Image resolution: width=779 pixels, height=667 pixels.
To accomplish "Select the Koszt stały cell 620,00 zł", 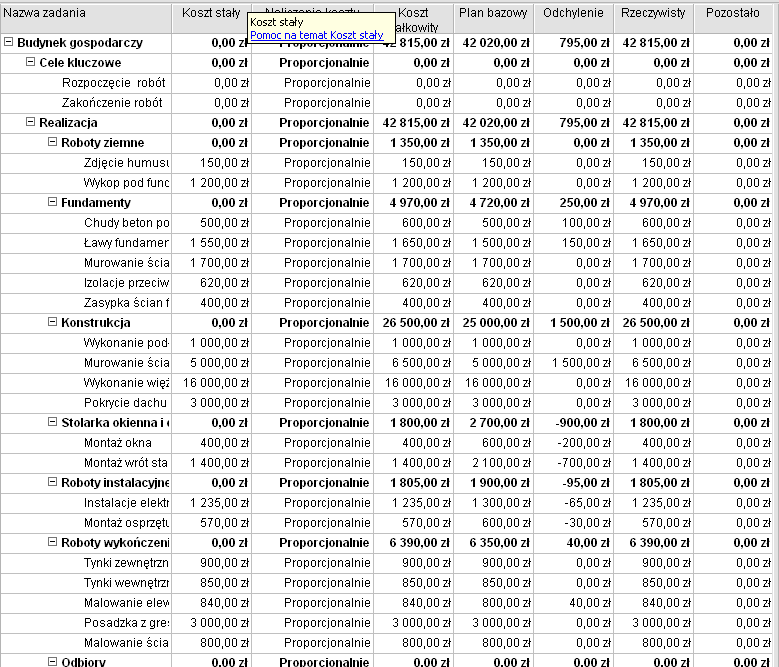I will click(211, 283).
